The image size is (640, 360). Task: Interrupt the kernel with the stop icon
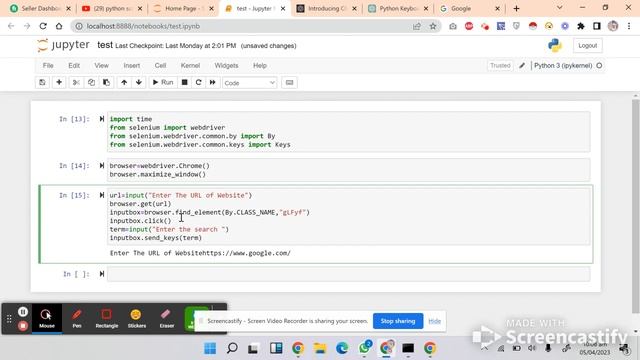(184, 82)
